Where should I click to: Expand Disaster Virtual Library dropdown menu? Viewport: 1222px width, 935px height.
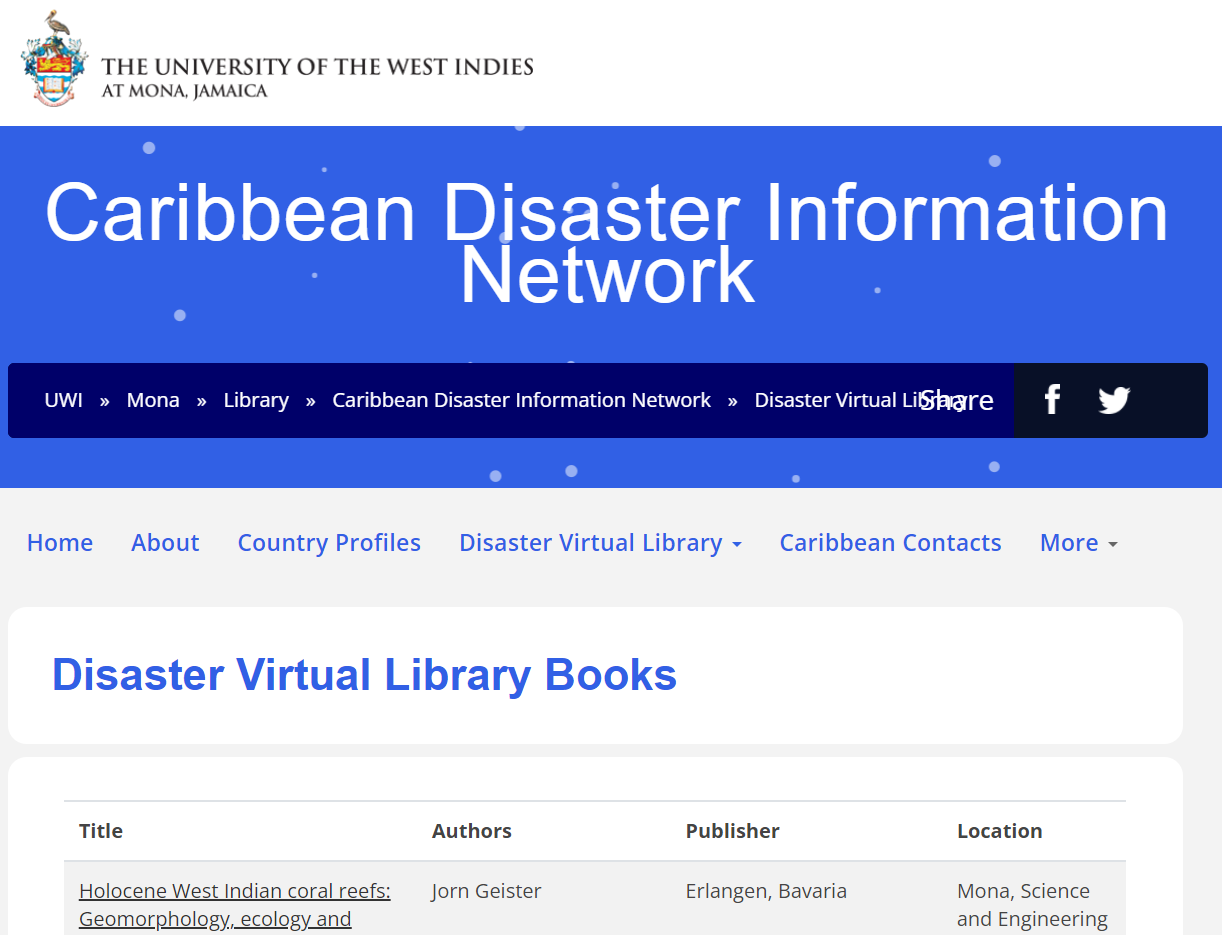[600, 542]
